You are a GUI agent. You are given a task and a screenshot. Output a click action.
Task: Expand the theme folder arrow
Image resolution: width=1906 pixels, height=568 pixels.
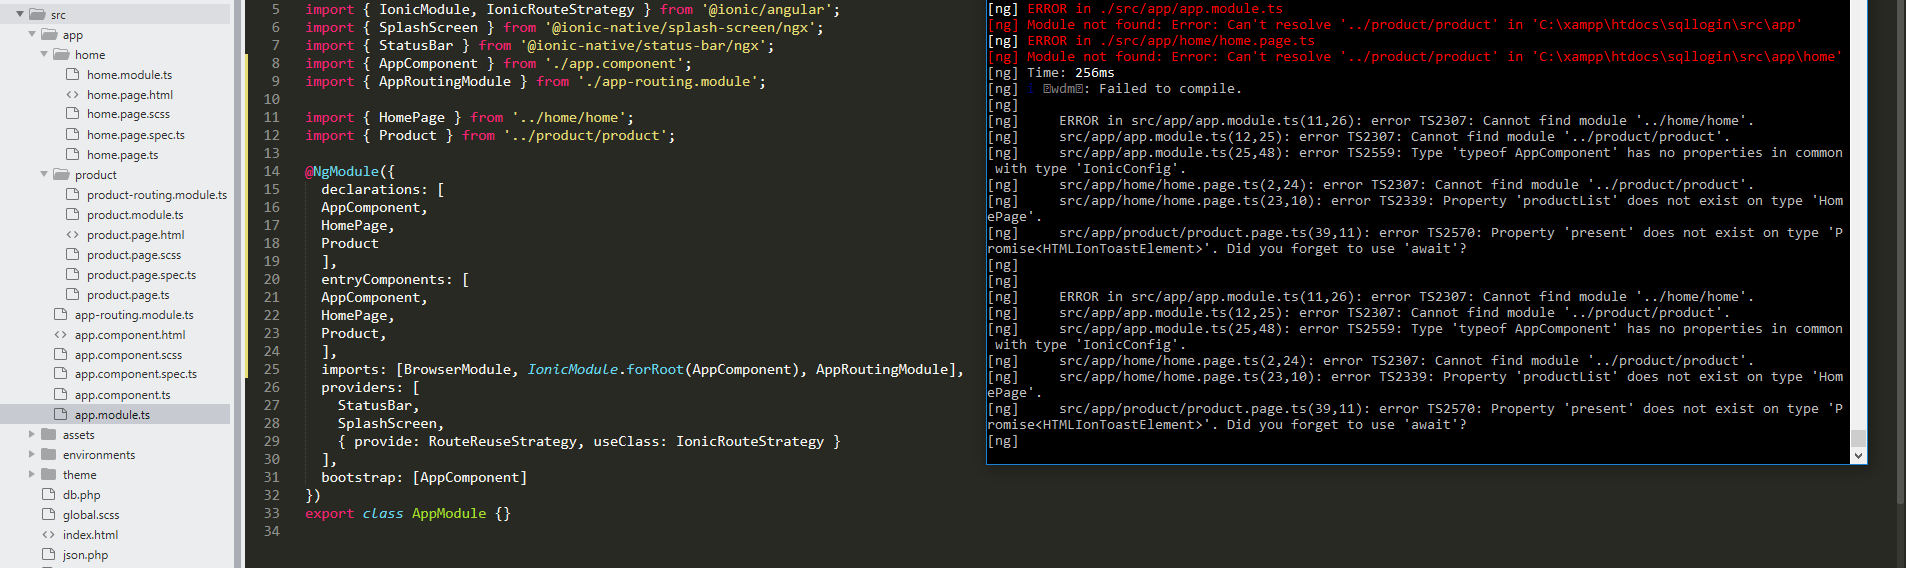click(x=32, y=474)
